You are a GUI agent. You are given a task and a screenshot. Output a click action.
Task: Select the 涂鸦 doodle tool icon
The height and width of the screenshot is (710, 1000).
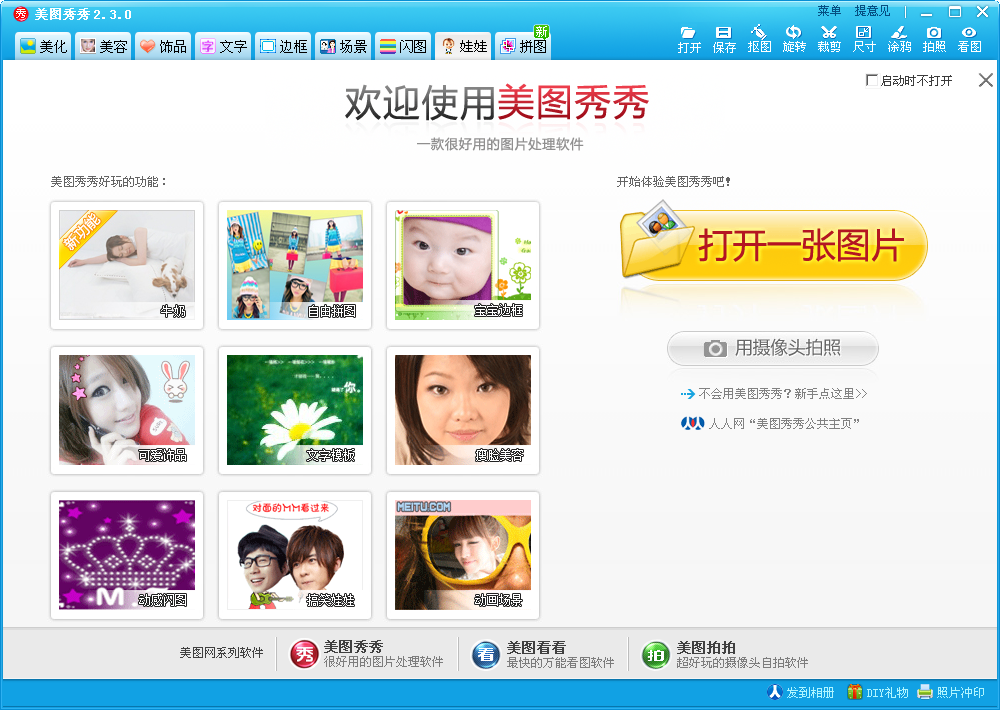point(899,39)
